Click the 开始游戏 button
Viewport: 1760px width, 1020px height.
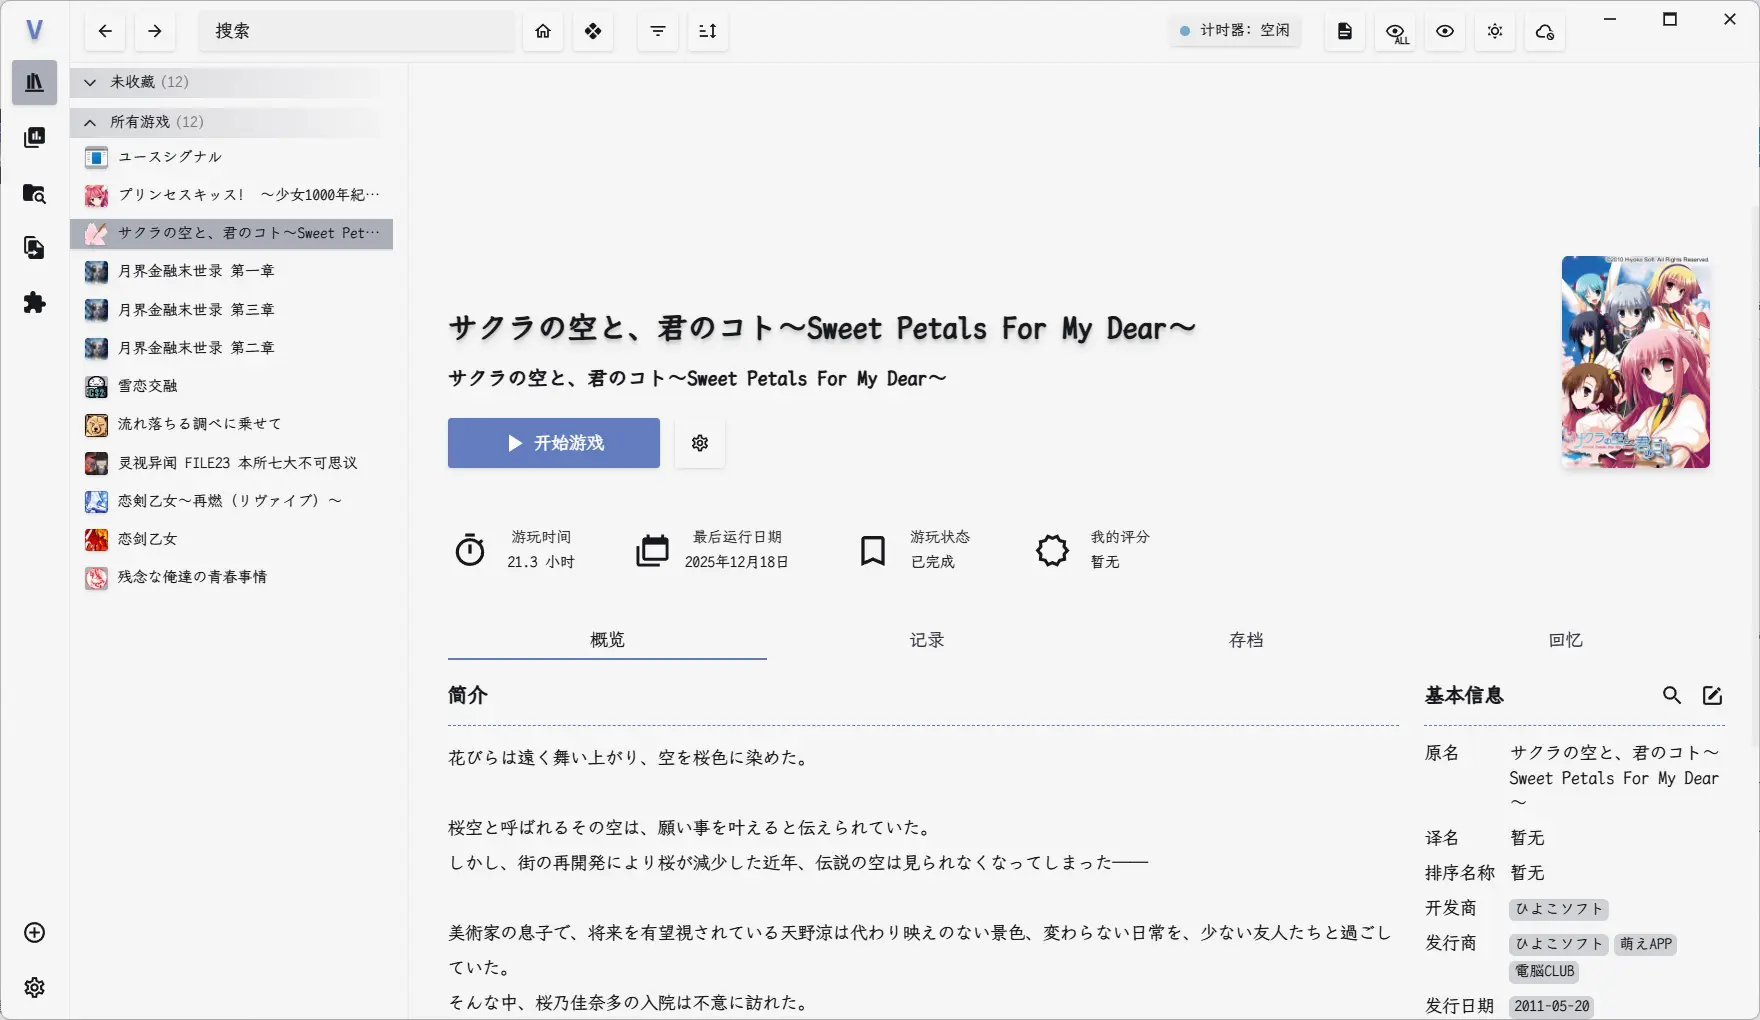coord(554,443)
